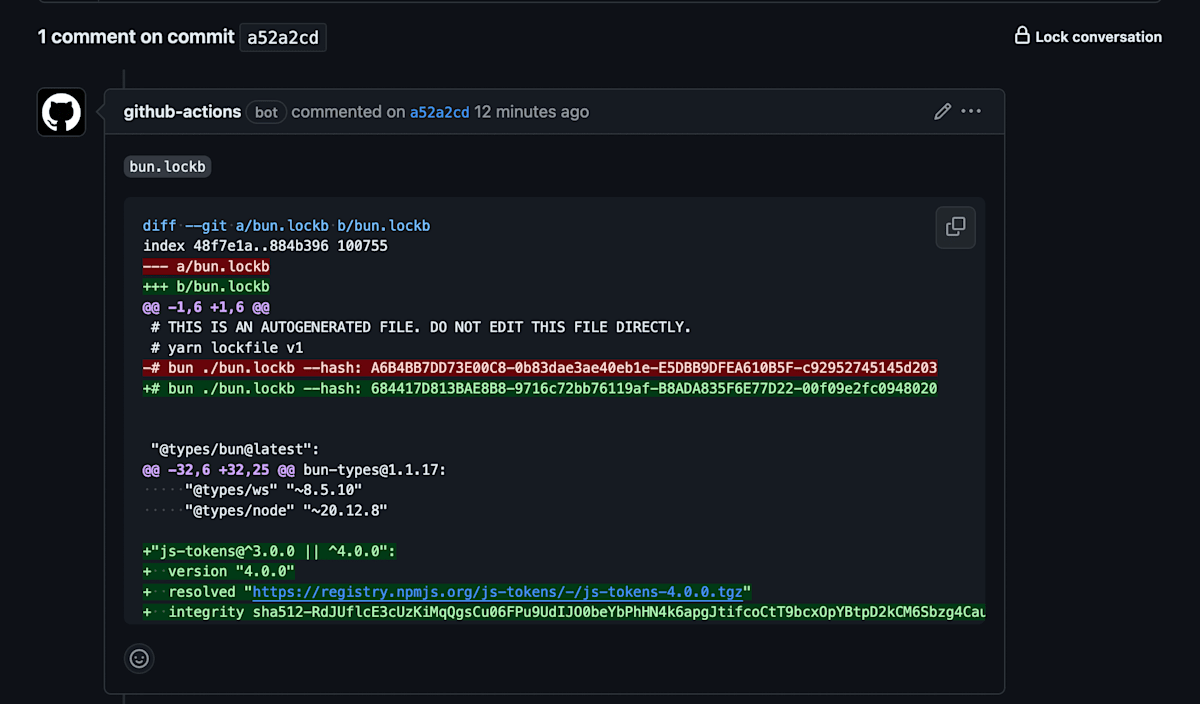Click the github-actions avatar icon
The width and height of the screenshot is (1200, 704).
[x=61, y=112]
